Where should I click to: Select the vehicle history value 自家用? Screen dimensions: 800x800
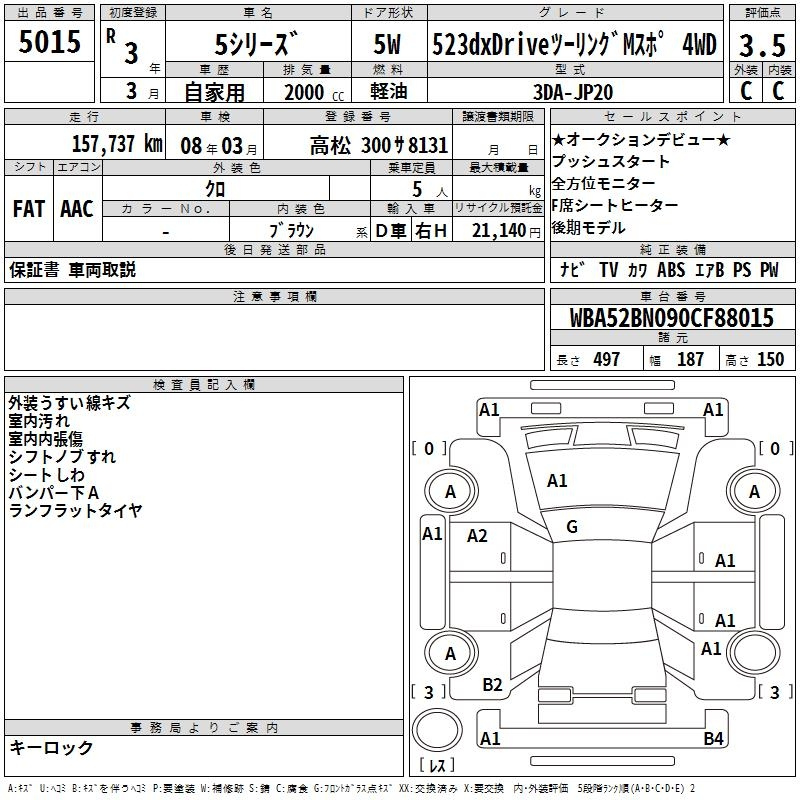214,92
